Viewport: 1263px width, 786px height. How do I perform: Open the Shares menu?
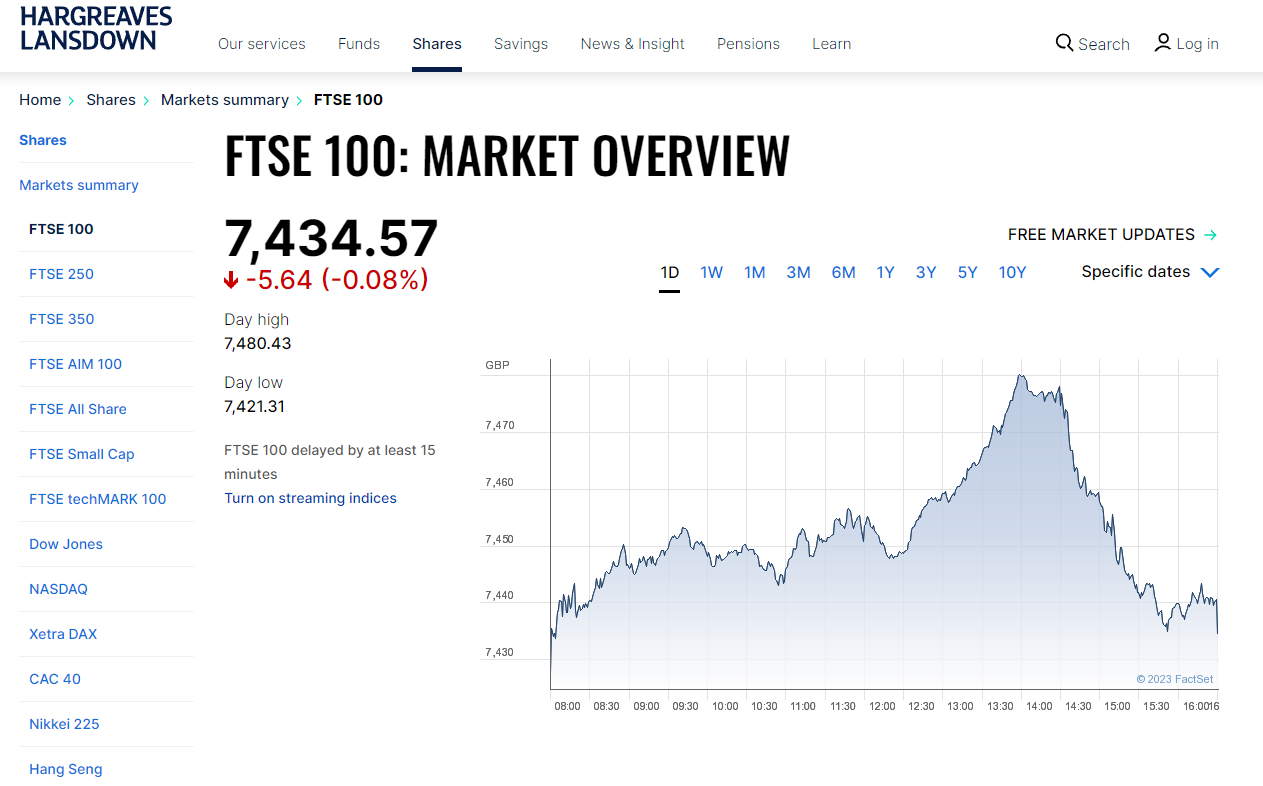pos(437,44)
